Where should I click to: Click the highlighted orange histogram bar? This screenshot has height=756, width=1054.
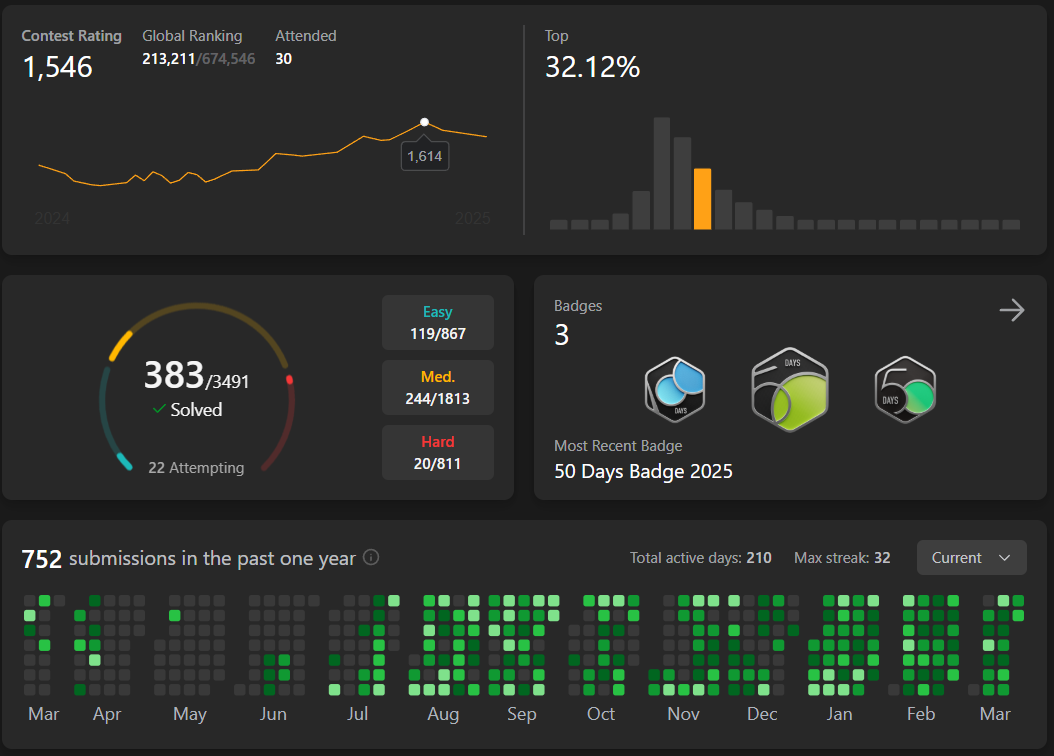702,199
